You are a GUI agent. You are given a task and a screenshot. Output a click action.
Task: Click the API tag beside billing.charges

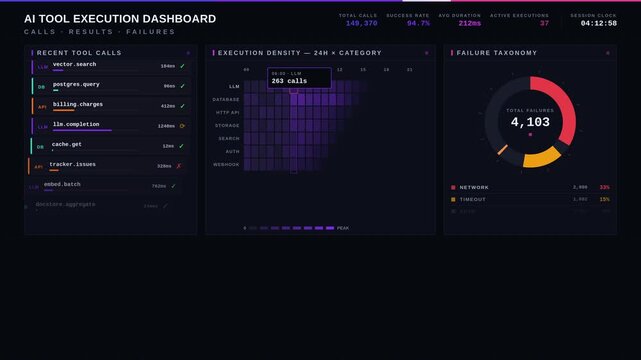42,107
